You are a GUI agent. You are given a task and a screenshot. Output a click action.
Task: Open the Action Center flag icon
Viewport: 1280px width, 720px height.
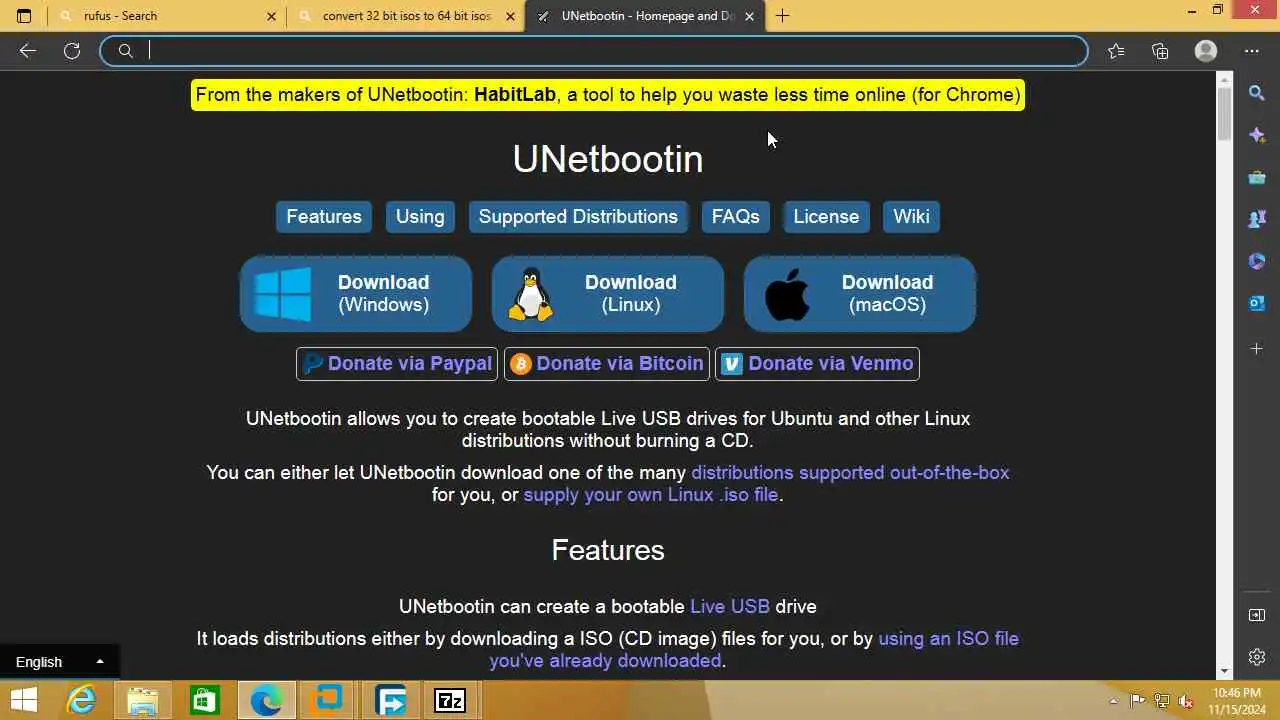click(x=1137, y=701)
